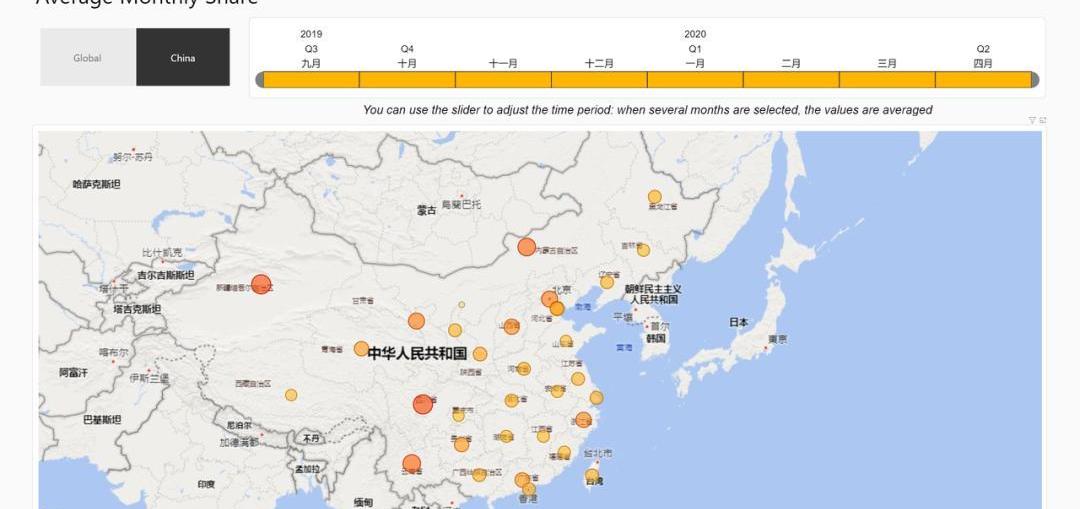The image size is (1080, 509).
Task: Click the 一月 2020 timeline segment
Action: (x=695, y=80)
